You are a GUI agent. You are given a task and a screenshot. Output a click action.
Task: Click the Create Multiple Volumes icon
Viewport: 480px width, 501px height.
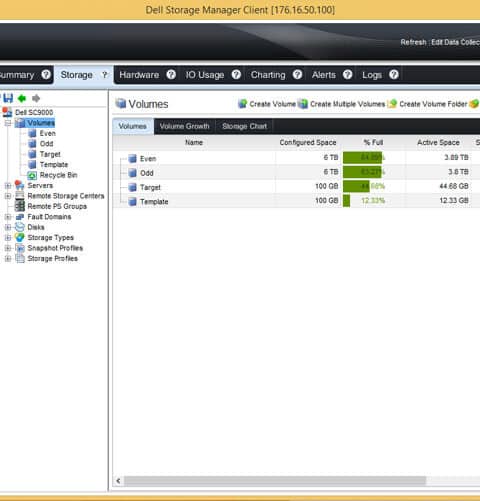click(x=303, y=104)
